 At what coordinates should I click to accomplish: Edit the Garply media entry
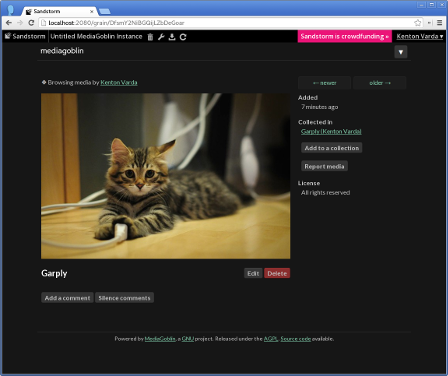tap(253, 273)
